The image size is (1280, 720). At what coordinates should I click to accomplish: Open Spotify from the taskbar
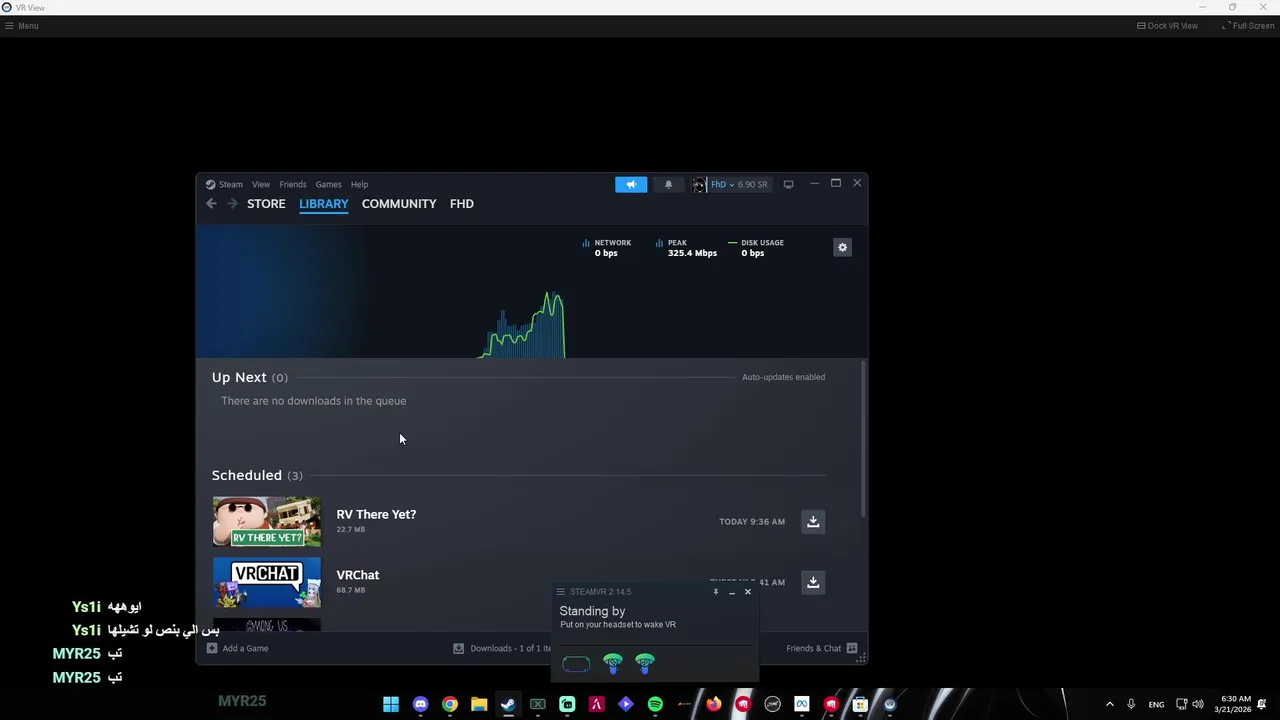655,704
